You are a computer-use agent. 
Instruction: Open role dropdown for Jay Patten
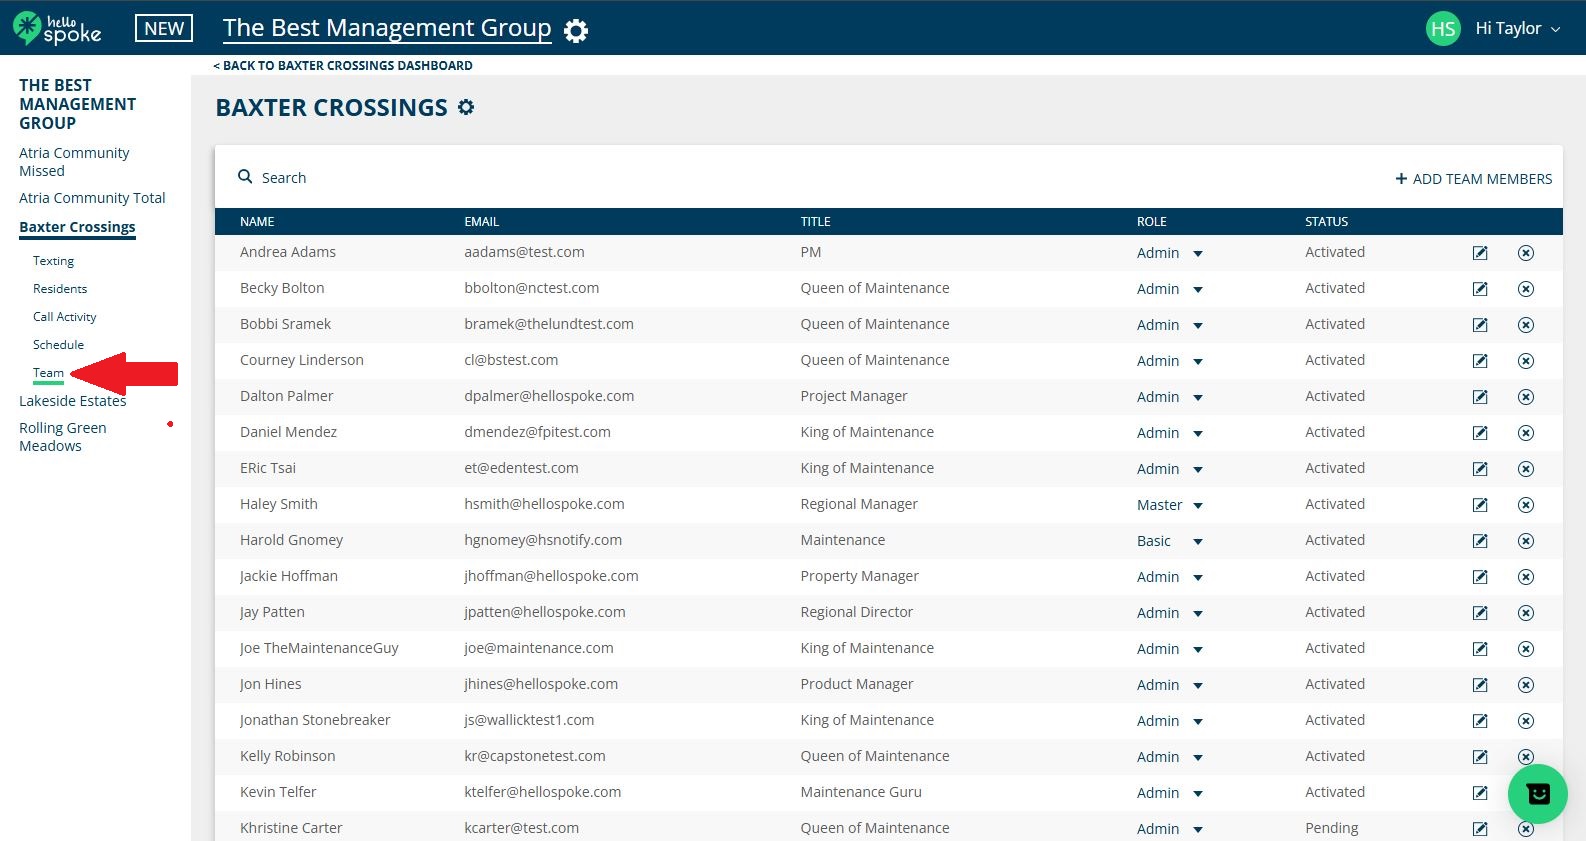[1170, 613]
